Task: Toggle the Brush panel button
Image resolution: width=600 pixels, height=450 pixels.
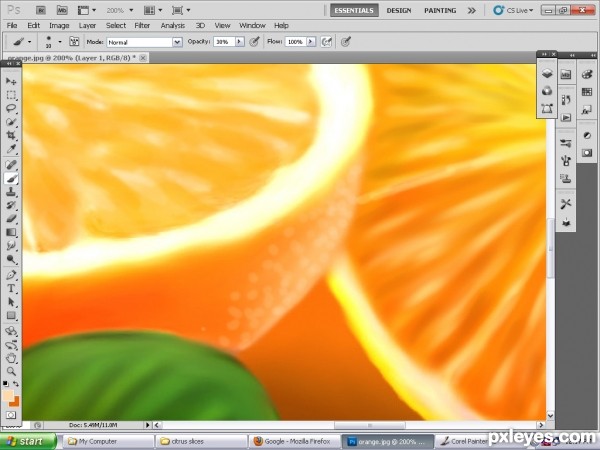Action: [x=74, y=42]
